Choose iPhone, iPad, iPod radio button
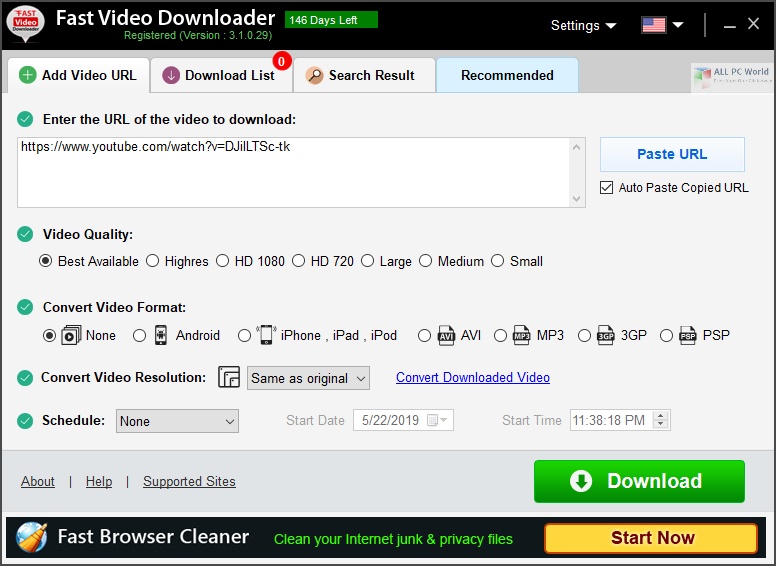Image resolution: width=776 pixels, height=566 pixels. [244, 335]
